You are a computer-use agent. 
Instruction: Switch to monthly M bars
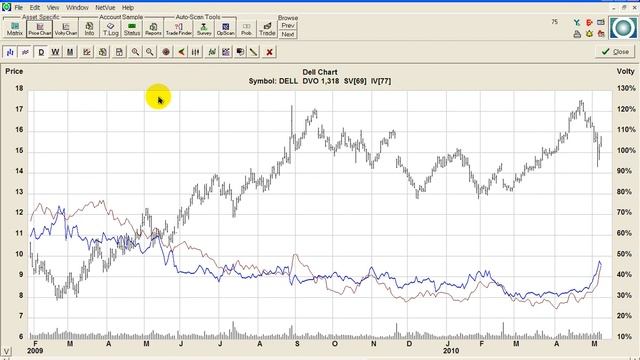(70, 52)
